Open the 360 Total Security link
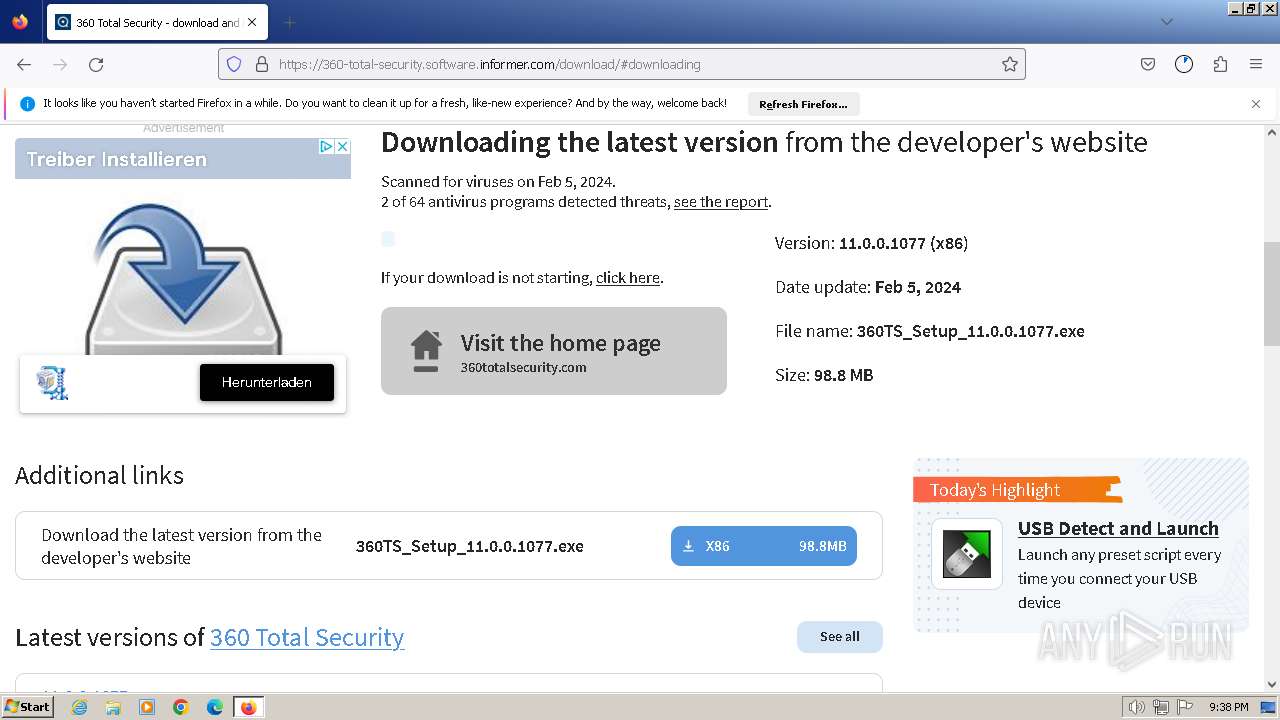 click(x=307, y=637)
